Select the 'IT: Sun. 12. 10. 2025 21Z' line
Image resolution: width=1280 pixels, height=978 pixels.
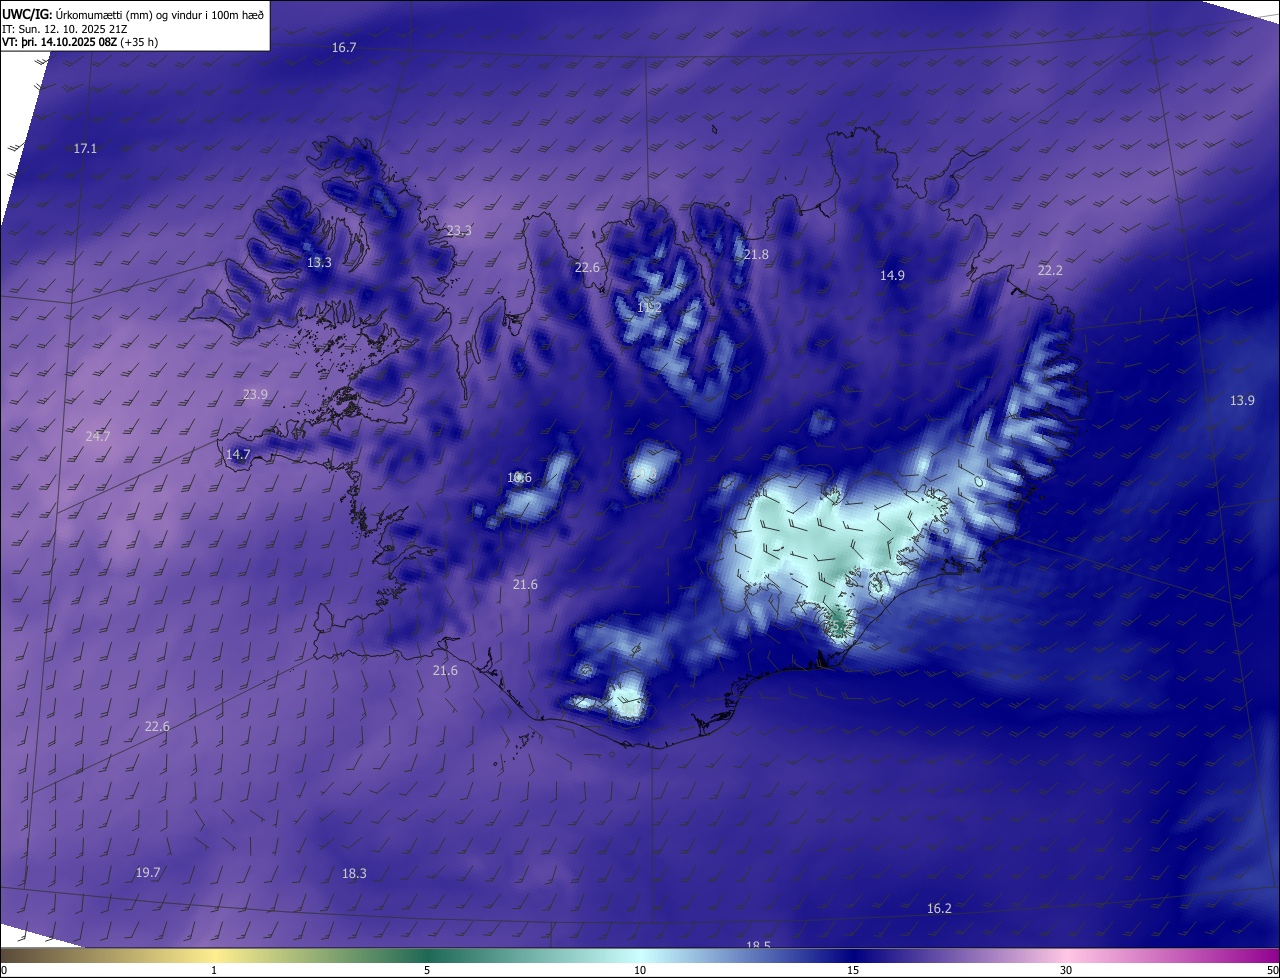pos(67,28)
